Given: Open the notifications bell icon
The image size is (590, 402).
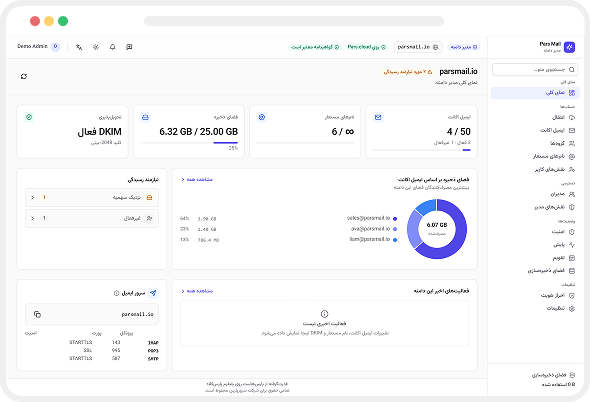Looking at the screenshot, I should [113, 47].
